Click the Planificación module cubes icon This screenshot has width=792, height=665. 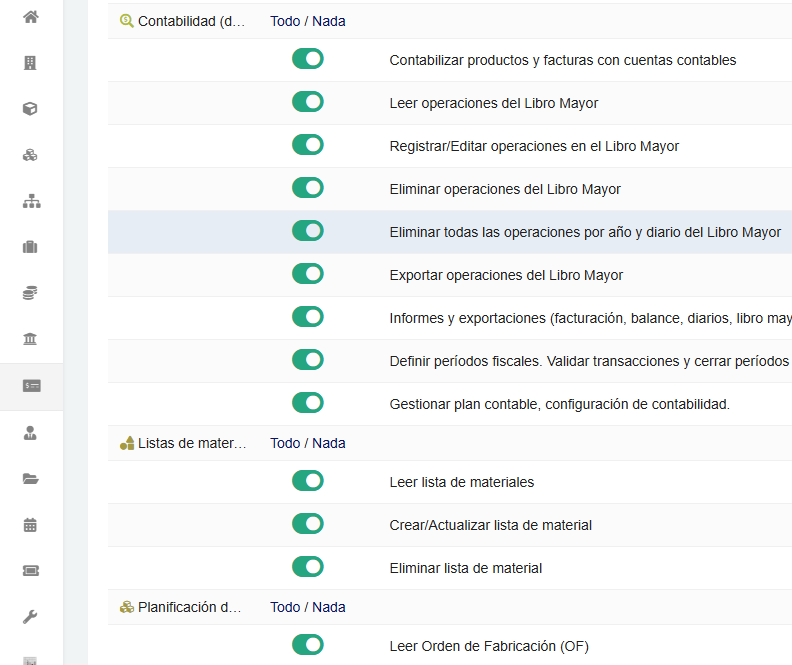pos(127,607)
